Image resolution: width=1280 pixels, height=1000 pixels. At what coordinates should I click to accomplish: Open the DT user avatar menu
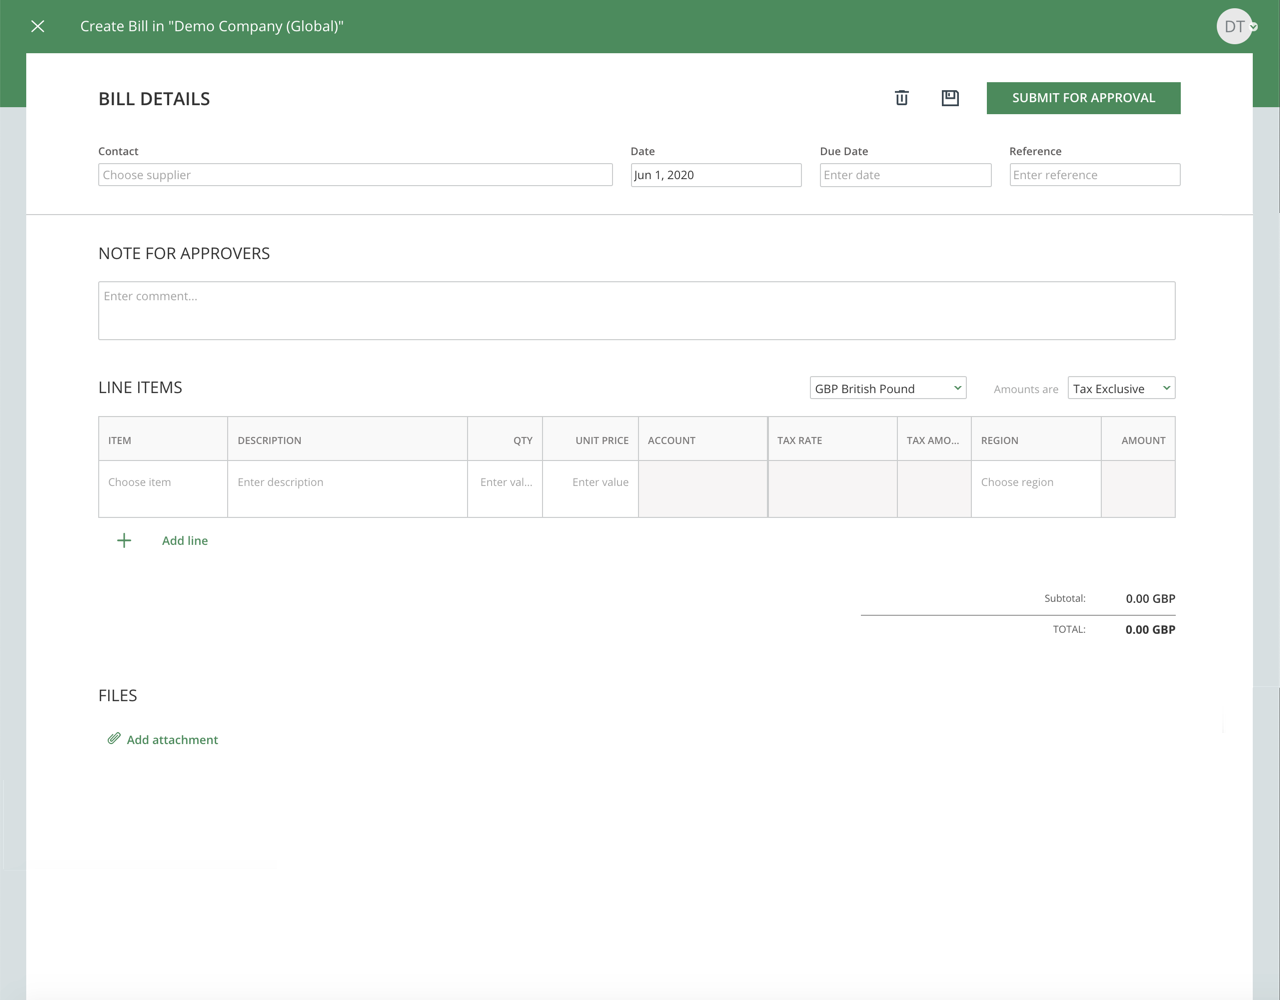[x=1233, y=26]
